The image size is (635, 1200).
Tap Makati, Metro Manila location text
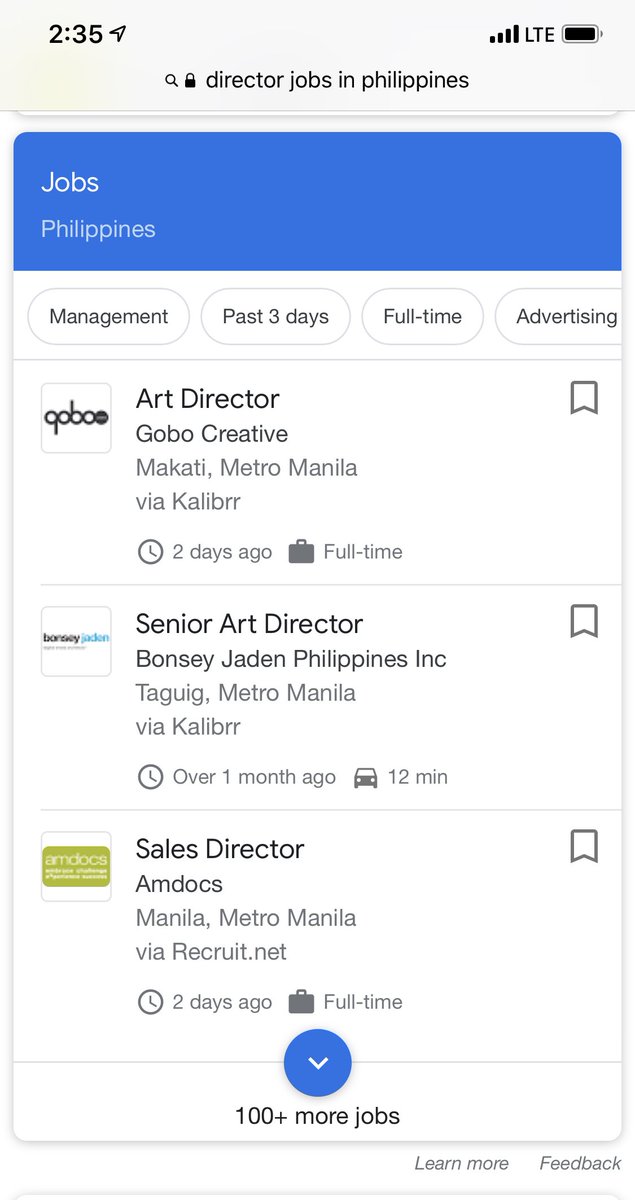pos(246,468)
